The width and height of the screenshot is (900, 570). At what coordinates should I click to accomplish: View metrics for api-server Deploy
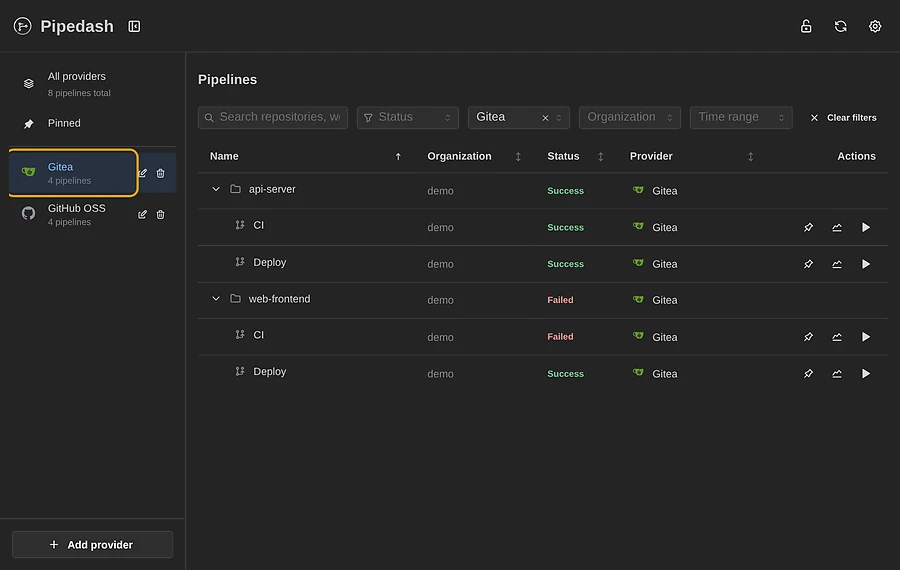pyautogui.click(x=837, y=264)
